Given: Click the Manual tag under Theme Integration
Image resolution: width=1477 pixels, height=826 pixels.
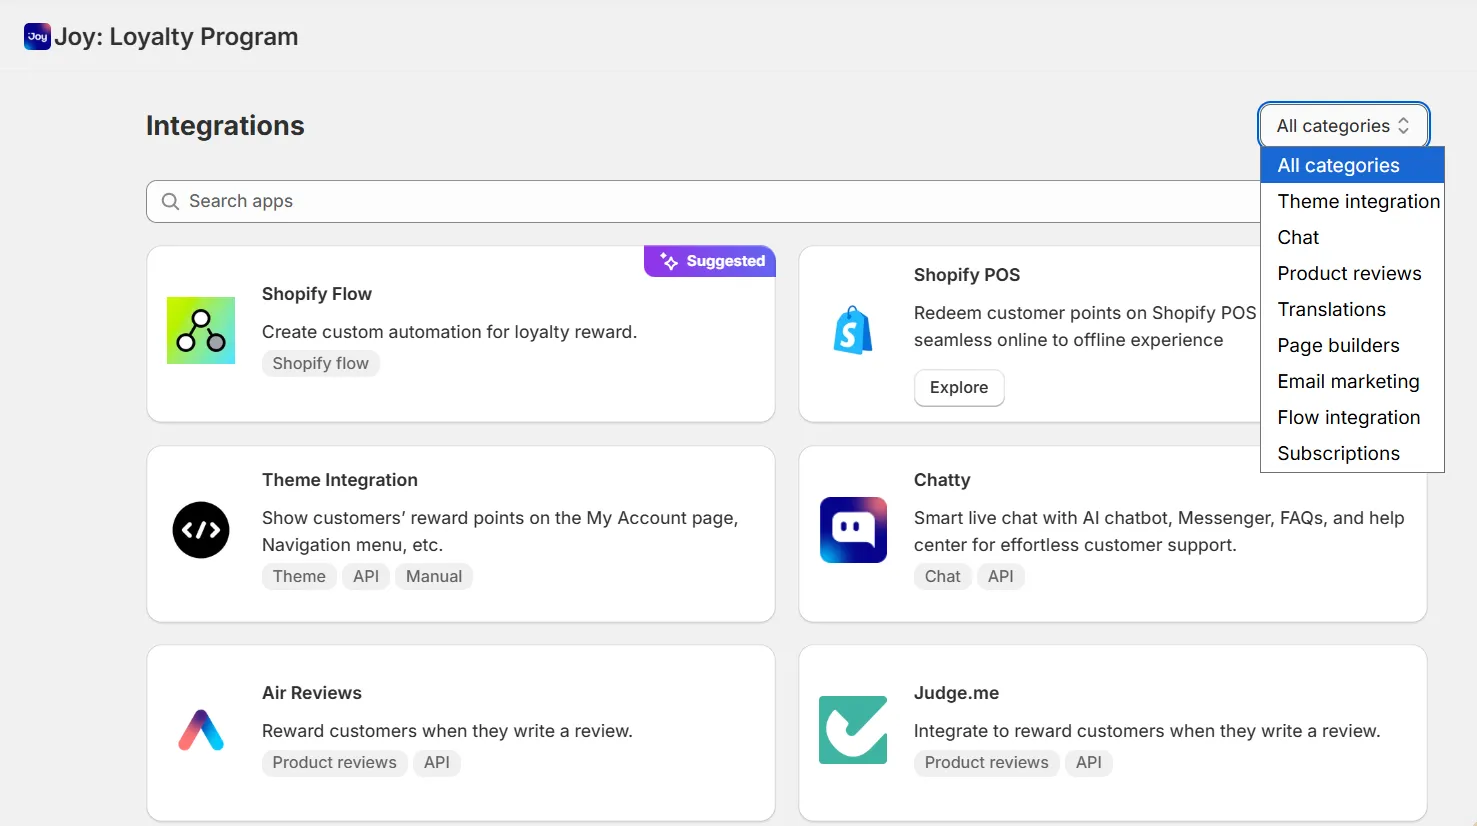Looking at the screenshot, I should coord(434,576).
